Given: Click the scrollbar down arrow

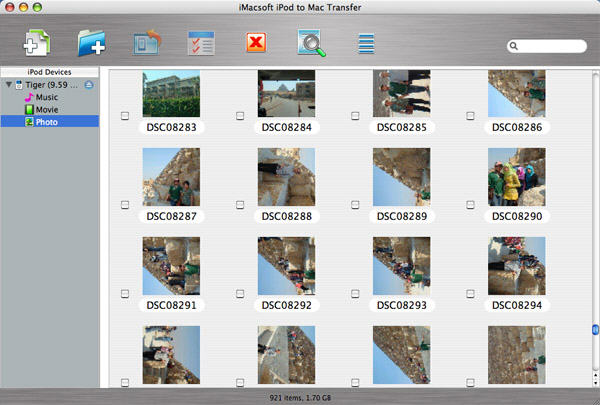Looking at the screenshot, I should pos(595,383).
